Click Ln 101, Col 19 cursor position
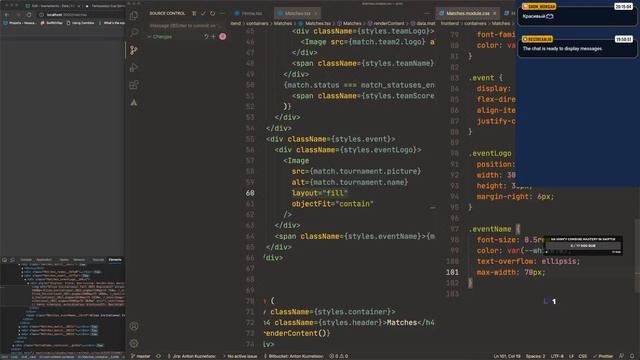Screen dimensions: 640x360 (507, 356)
